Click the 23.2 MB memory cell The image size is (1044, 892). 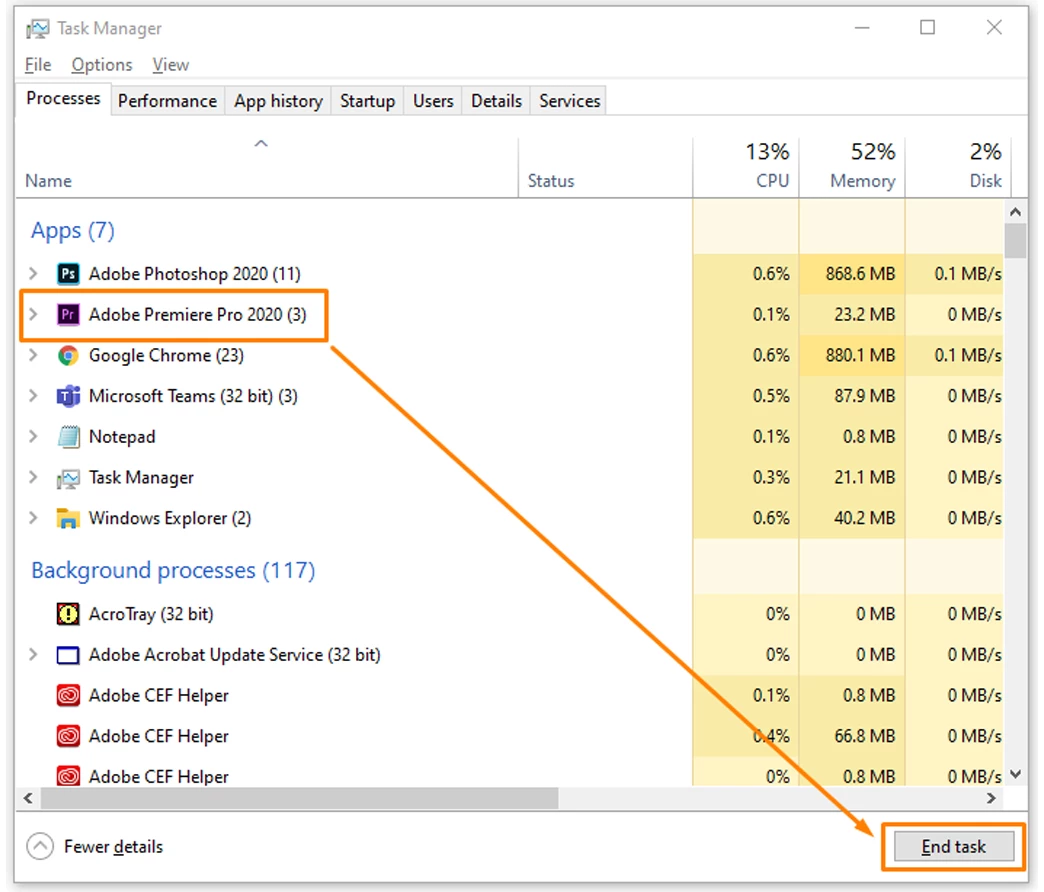coord(852,314)
